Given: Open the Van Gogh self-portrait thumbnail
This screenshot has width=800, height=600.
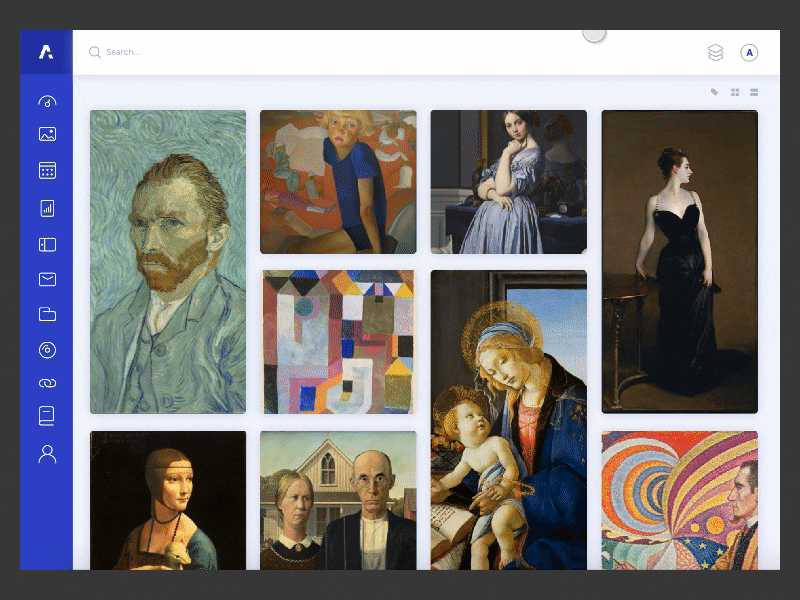Looking at the screenshot, I should 168,262.
